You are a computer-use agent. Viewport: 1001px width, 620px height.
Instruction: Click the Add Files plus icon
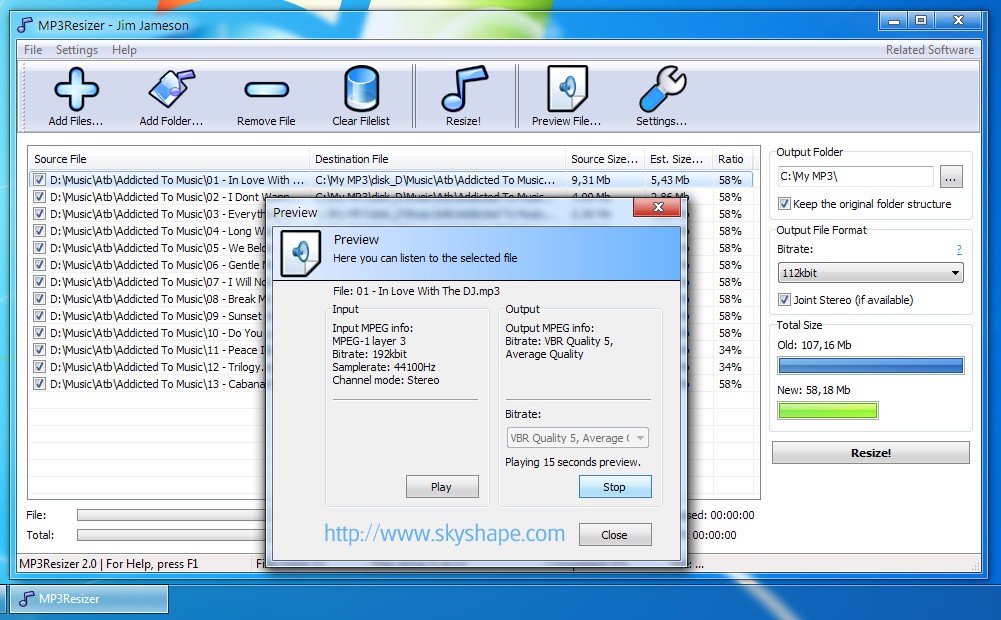tap(76, 90)
